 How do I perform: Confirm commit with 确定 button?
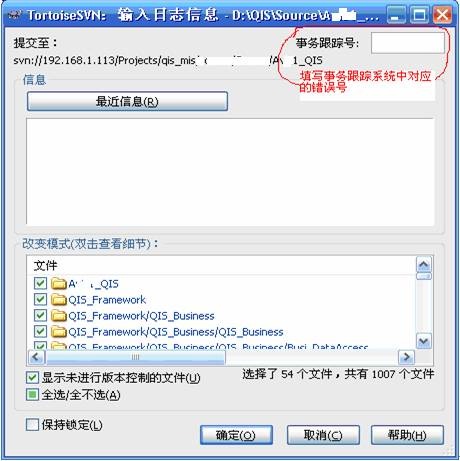236,435
